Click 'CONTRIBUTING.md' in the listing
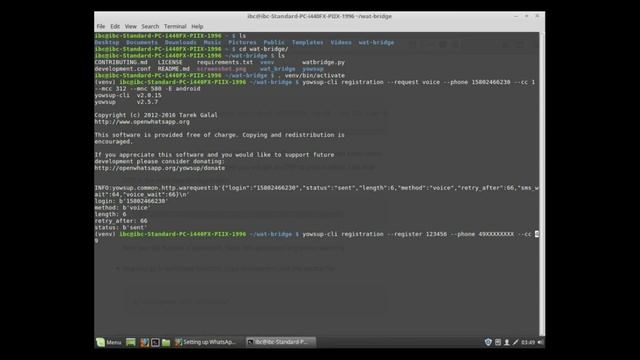The height and width of the screenshot is (360, 640). [121, 62]
